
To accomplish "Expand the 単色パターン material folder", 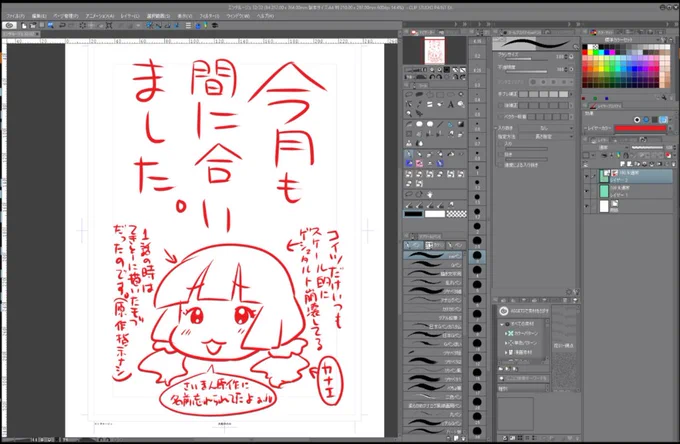I will tap(506, 343).
